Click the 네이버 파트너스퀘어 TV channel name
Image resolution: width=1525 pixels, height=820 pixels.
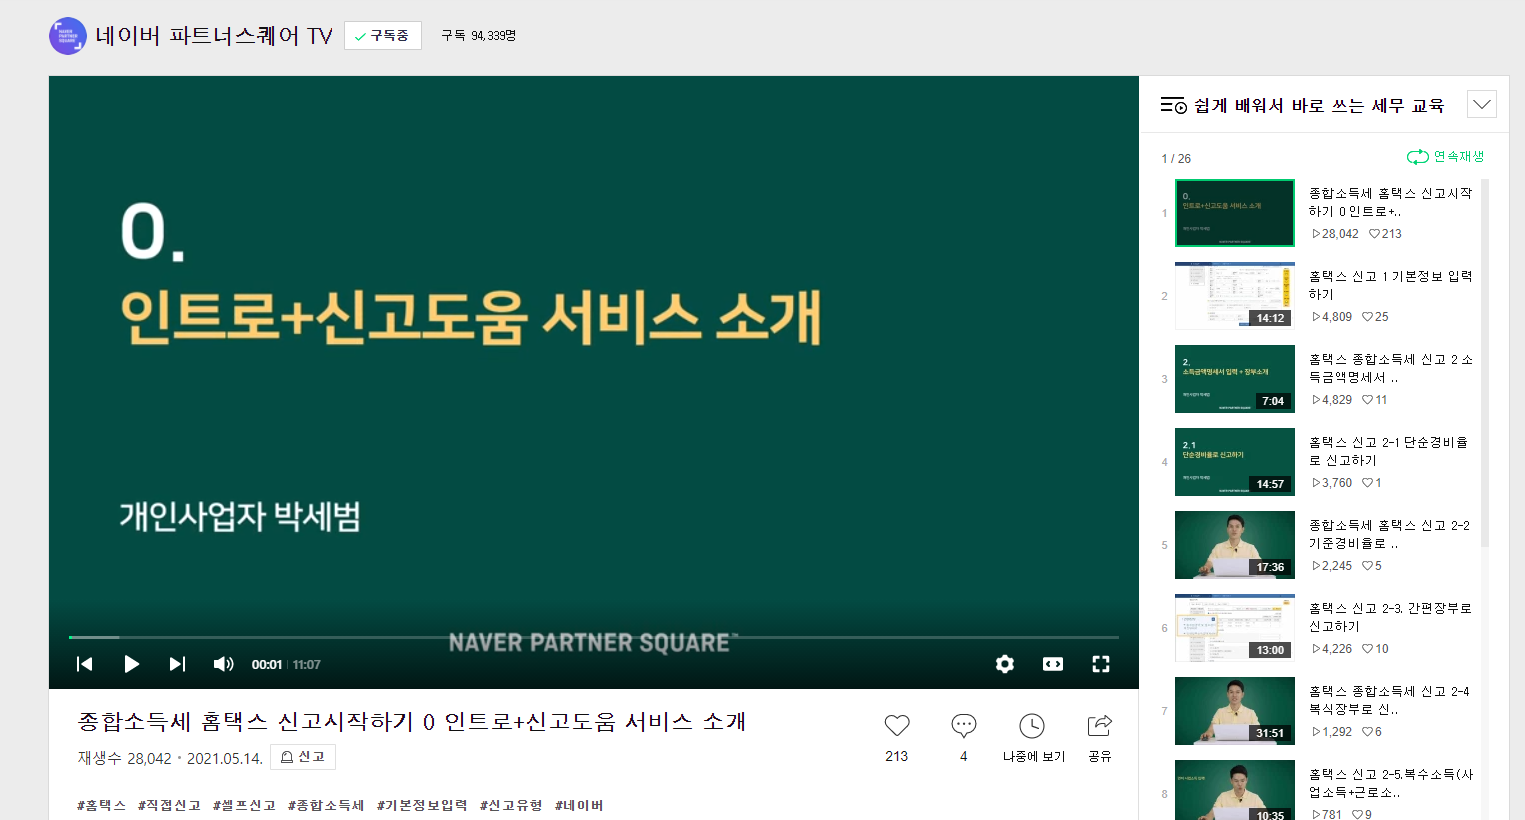(x=214, y=36)
